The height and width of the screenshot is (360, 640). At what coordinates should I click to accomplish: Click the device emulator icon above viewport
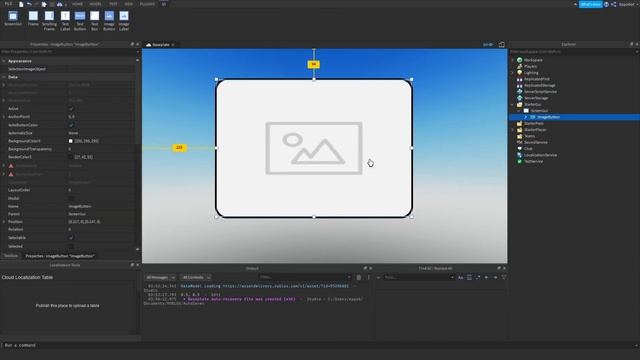[x=502, y=44]
